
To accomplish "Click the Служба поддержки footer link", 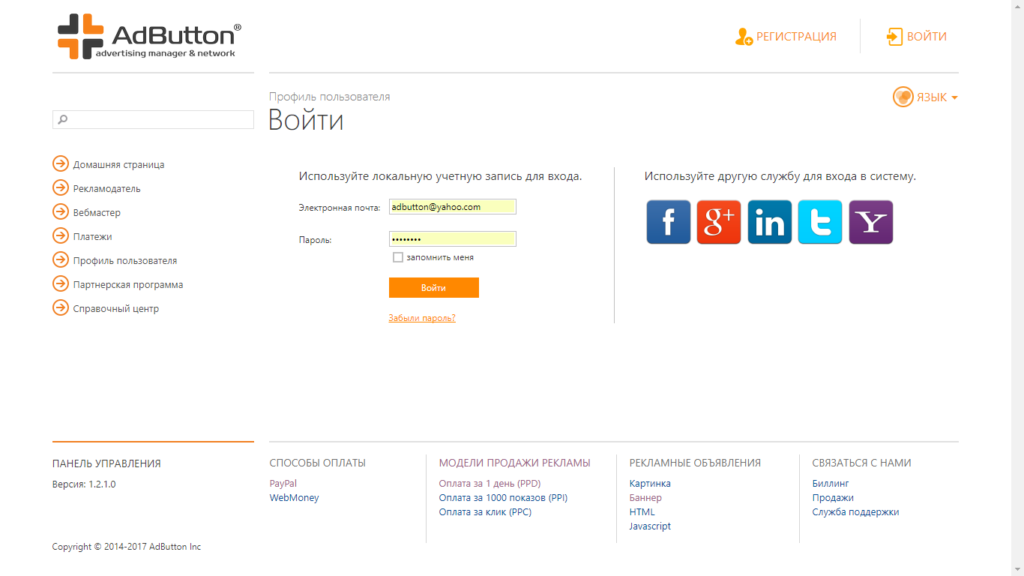I will (855, 512).
